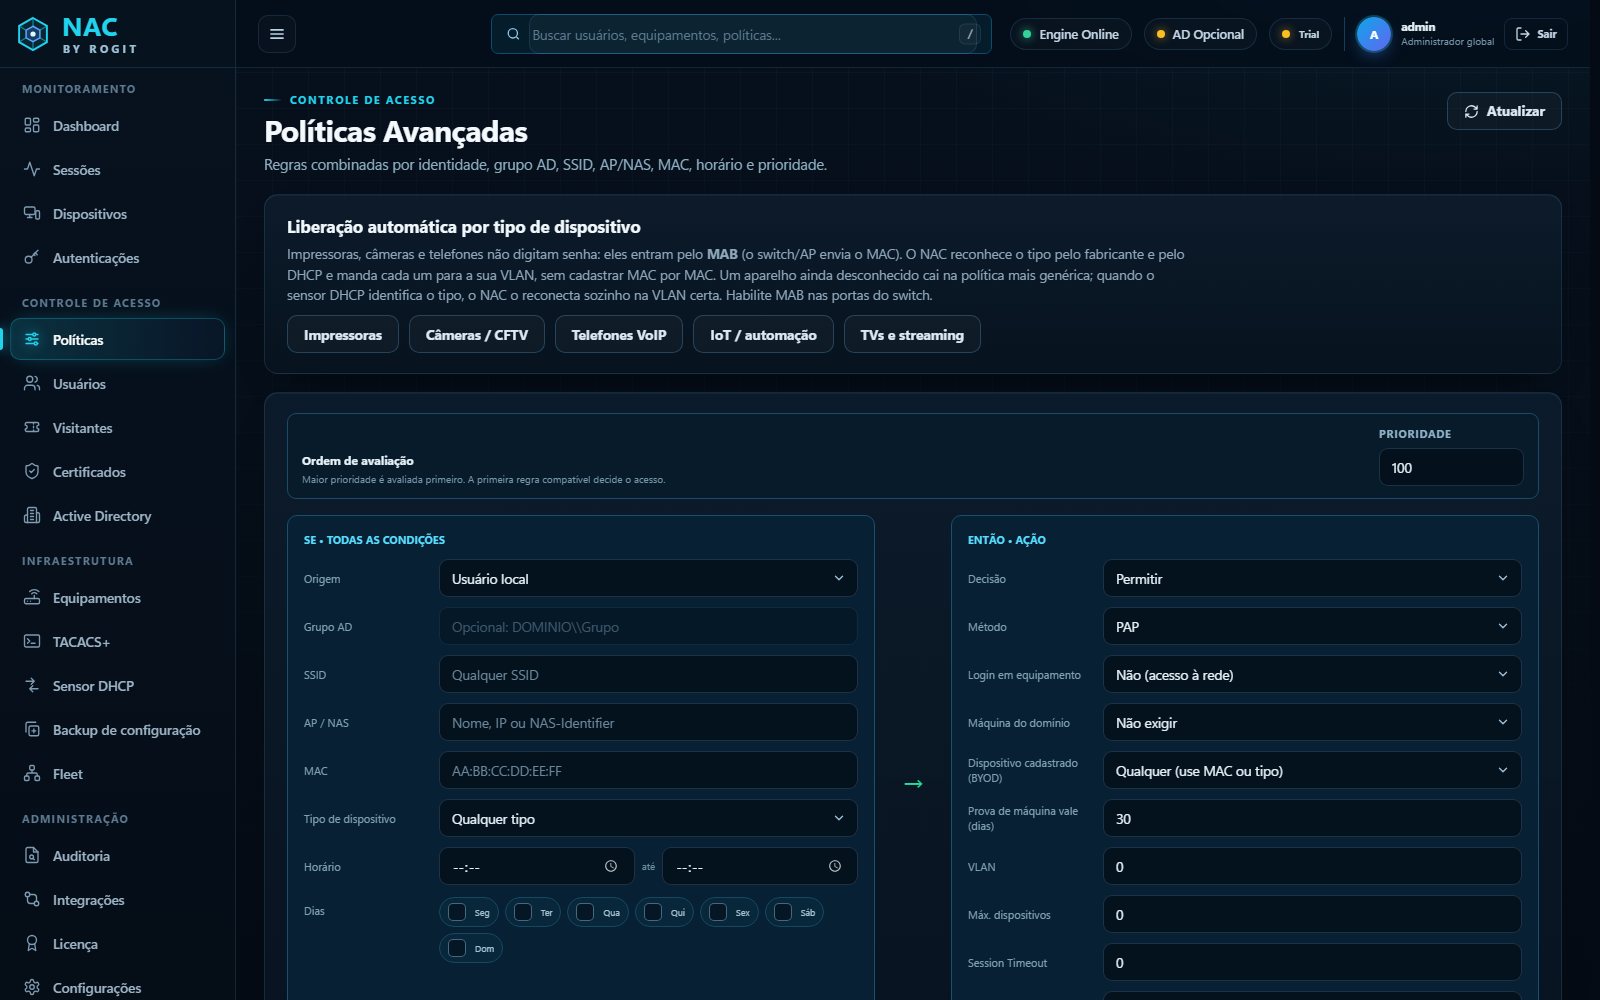Click the Active Directory building icon
This screenshot has width=1600, height=1000.
click(32, 516)
